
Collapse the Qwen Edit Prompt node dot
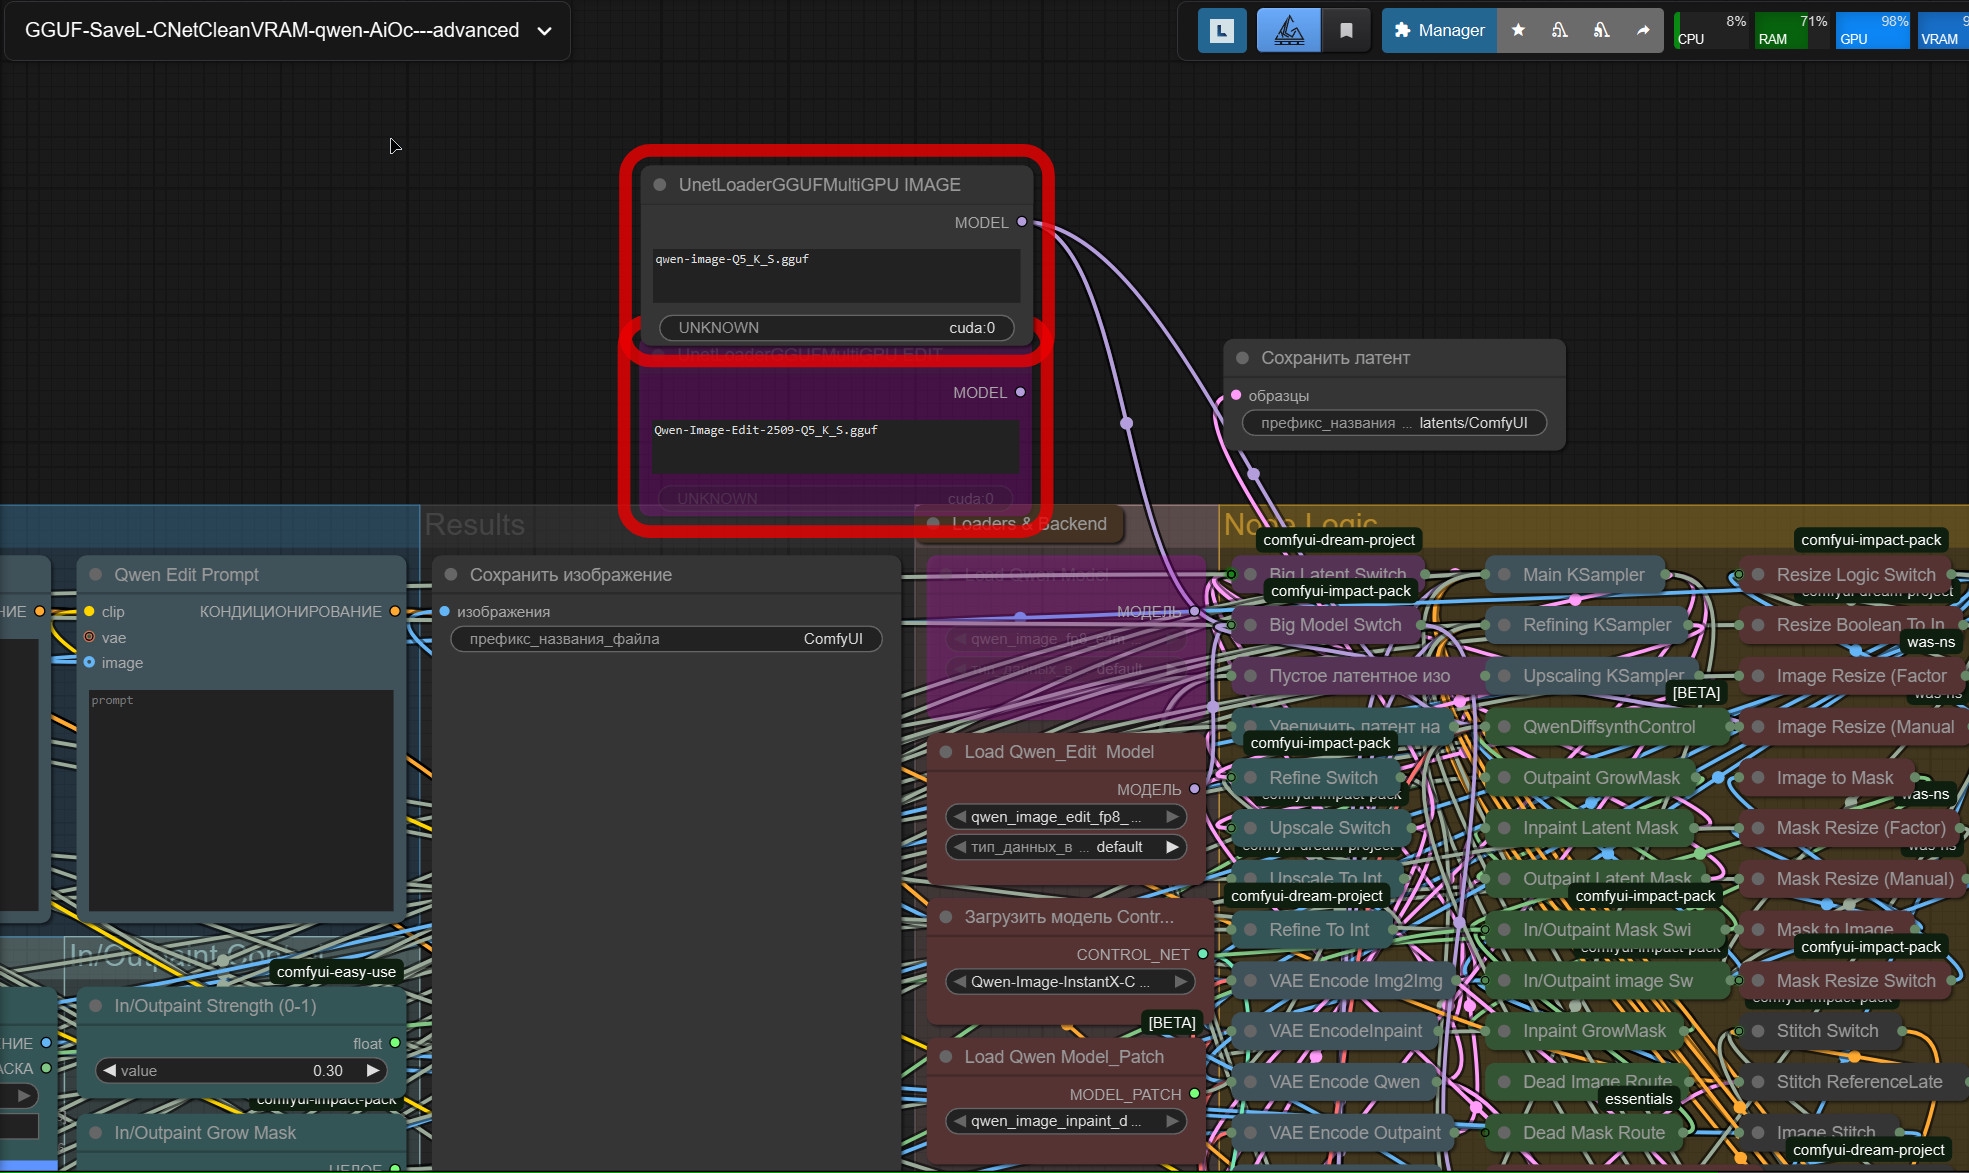[x=96, y=575]
